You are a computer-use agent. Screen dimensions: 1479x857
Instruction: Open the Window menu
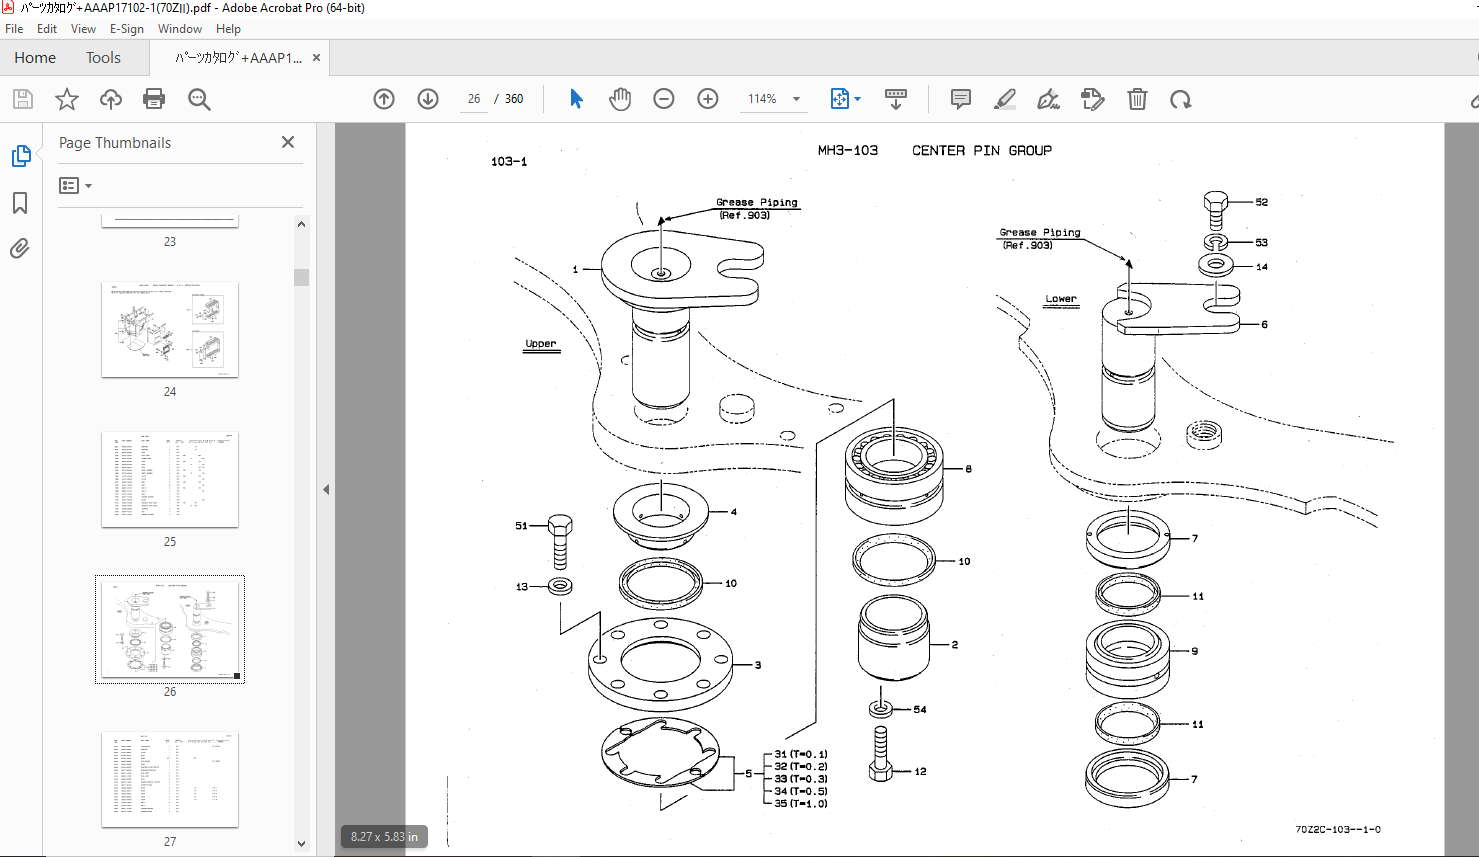(180, 29)
